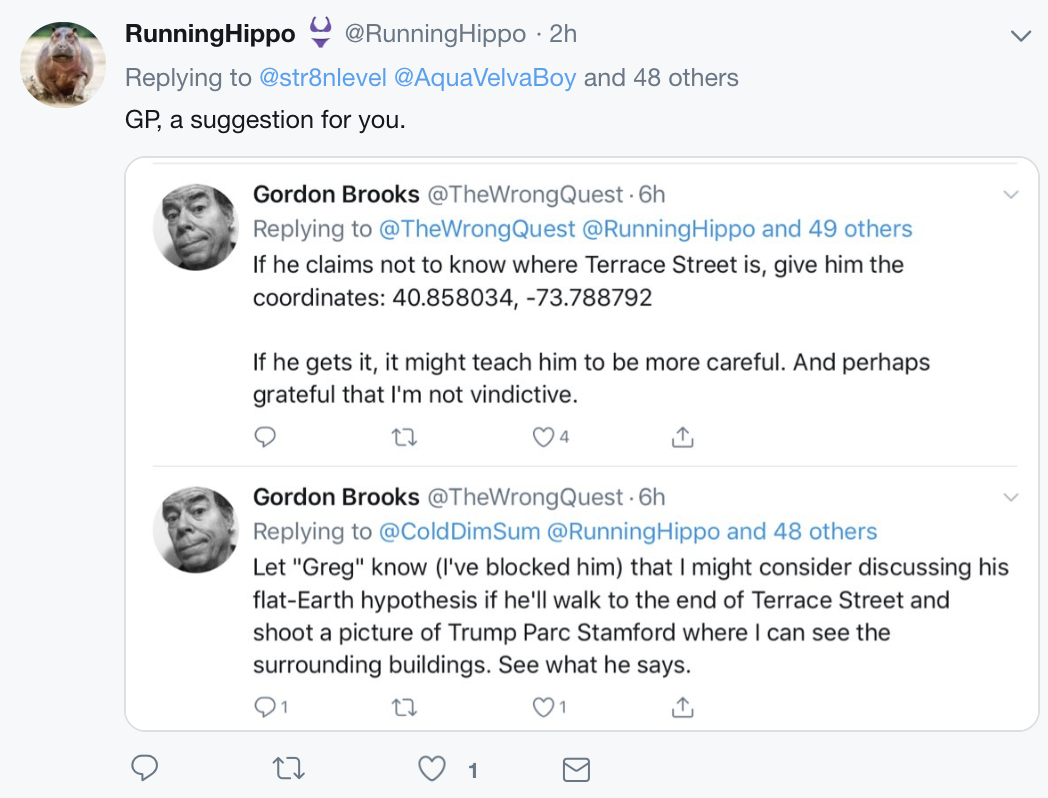
Task: Open the @AquaVelvaBoy profile link
Action: click(x=486, y=78)
